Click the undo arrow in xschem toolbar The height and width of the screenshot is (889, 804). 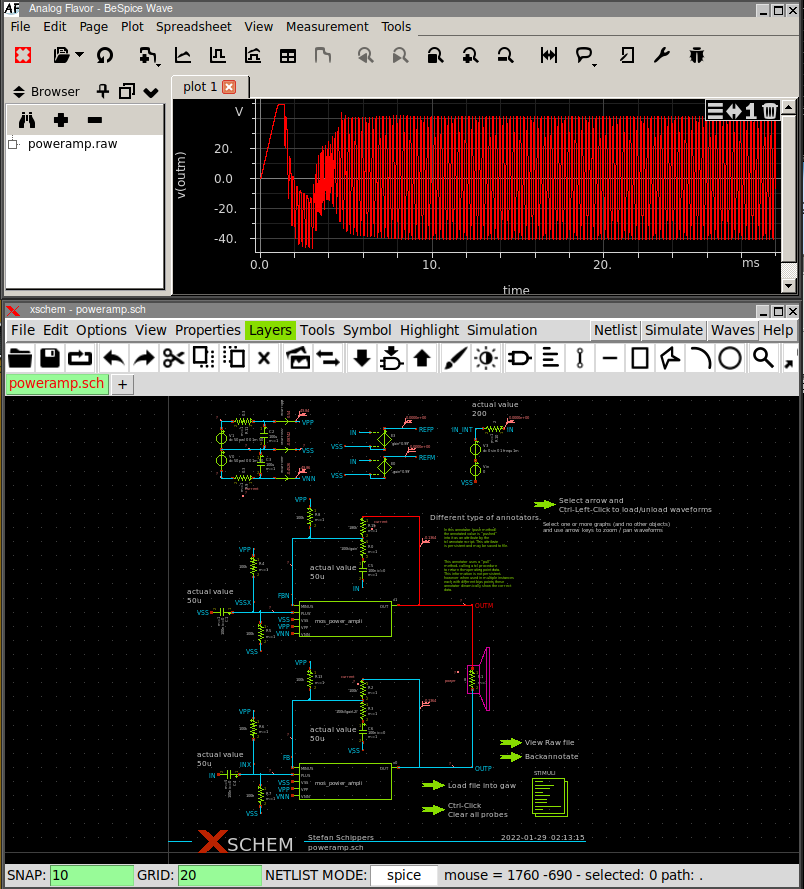point(113,358)
